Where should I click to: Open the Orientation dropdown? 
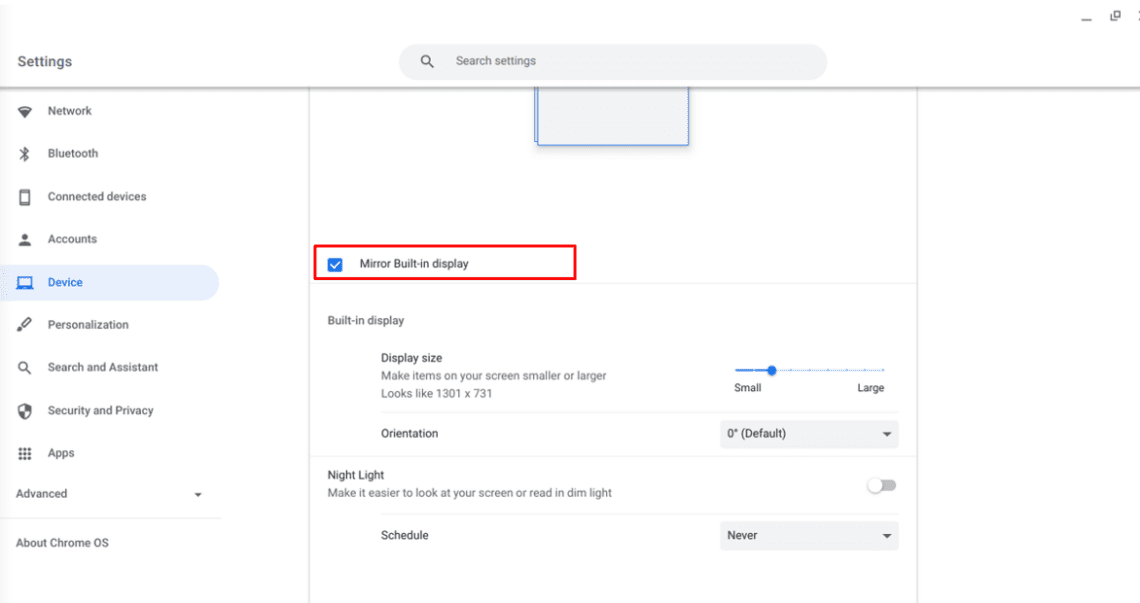click(808, 433)
